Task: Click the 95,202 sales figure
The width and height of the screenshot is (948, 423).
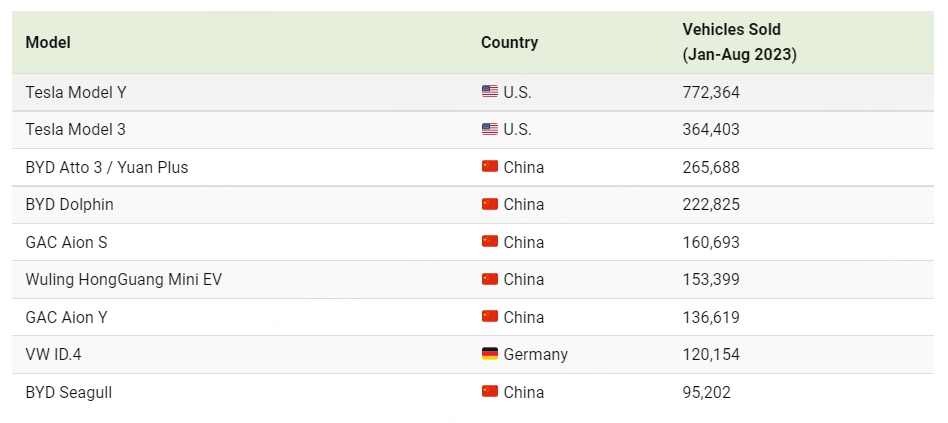Action: tap(707, 392)
